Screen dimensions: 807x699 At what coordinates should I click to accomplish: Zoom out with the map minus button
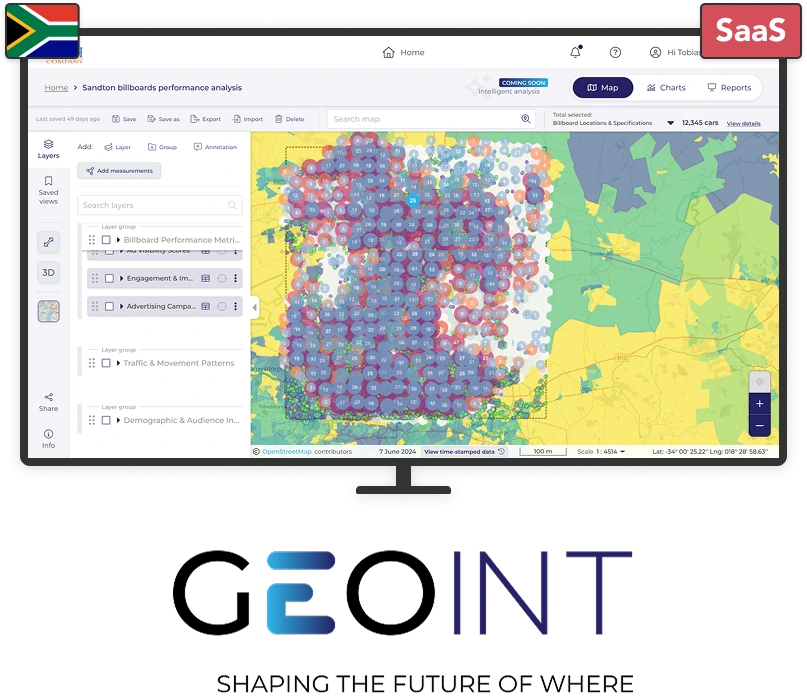[x=760, y=426]
